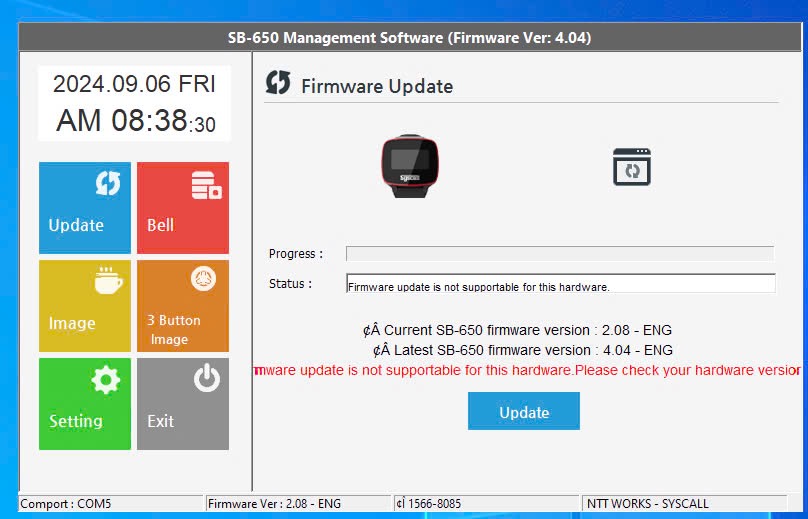This screenshot has height=519, width=808.
Task: Click the date 2024.09.06 FRI display
Action: click(x=134, y=84)
